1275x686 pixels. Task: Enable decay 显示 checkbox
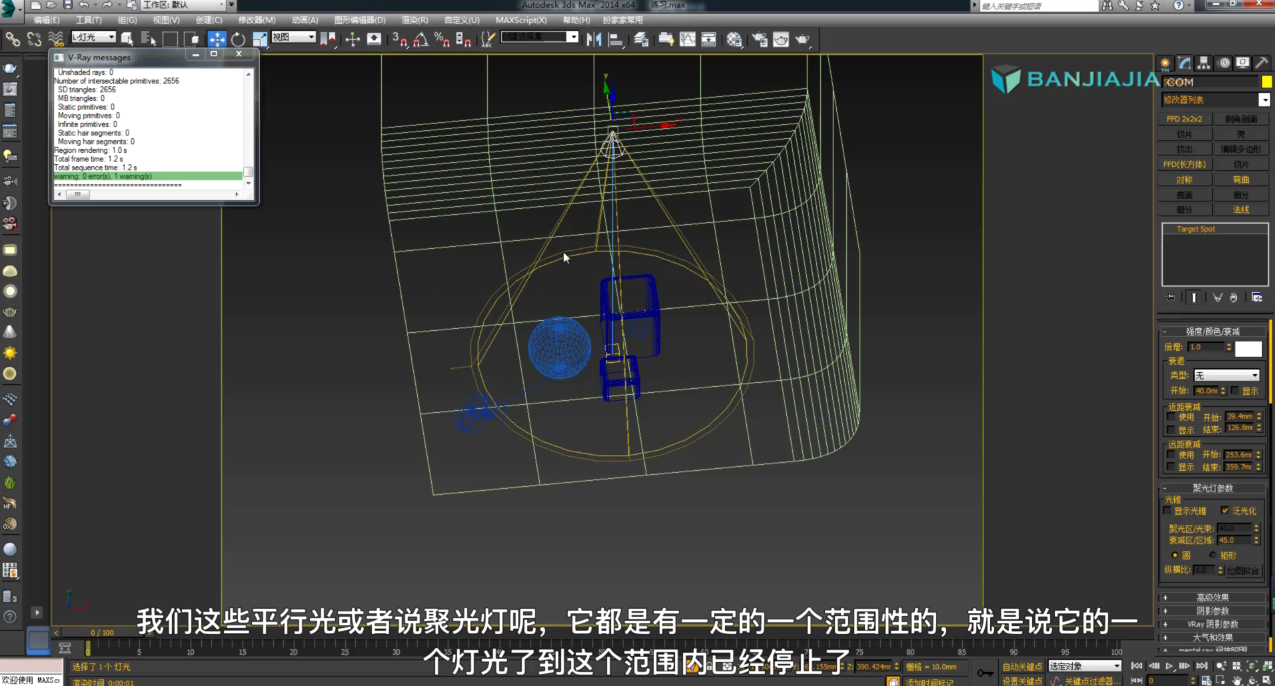click(x=1236, y=391)
